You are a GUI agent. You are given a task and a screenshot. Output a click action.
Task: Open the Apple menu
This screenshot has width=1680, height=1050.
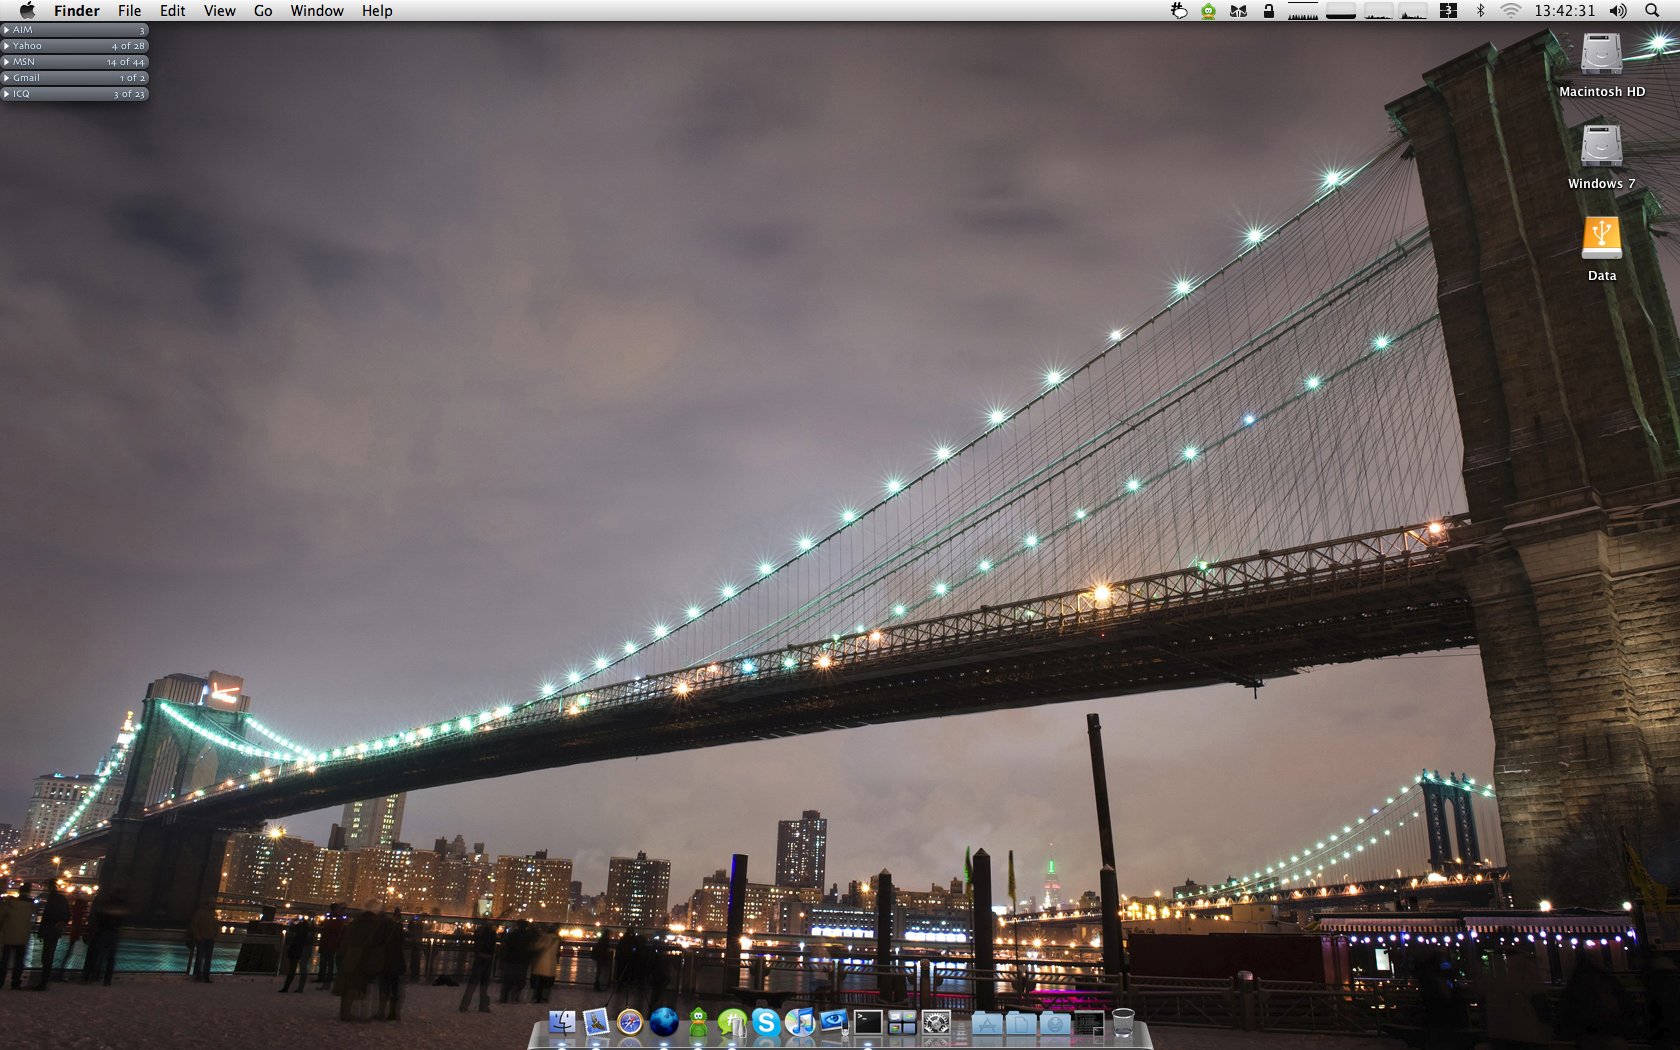coord(27,11)
